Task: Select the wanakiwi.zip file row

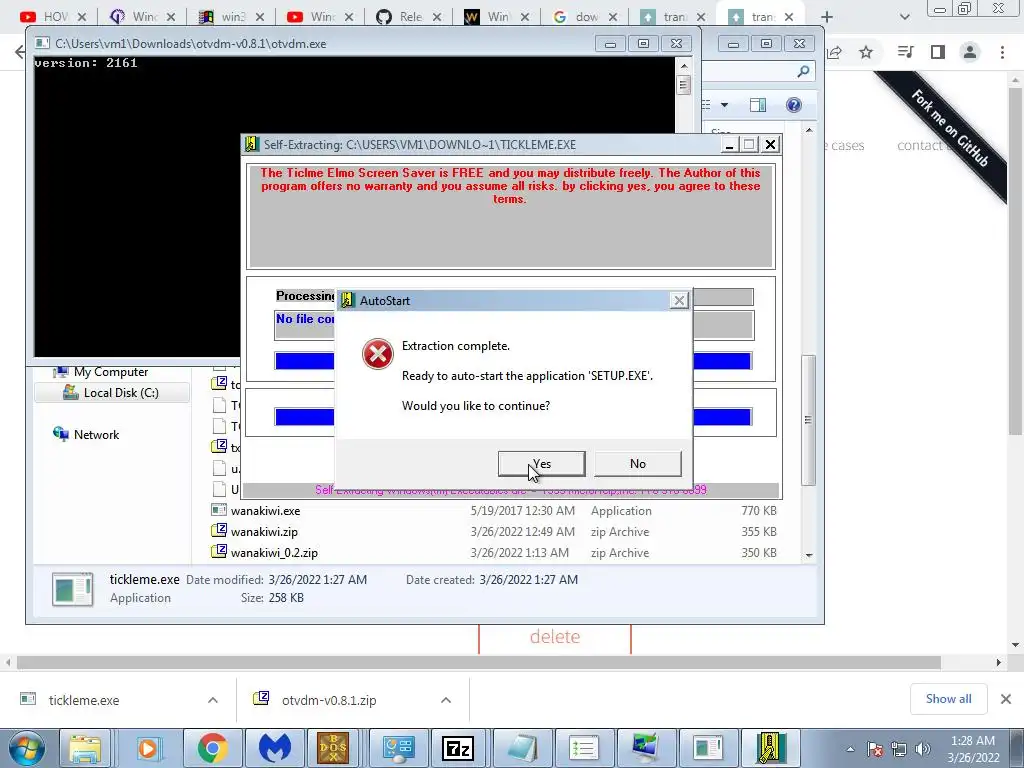Action: coord(494,532)
